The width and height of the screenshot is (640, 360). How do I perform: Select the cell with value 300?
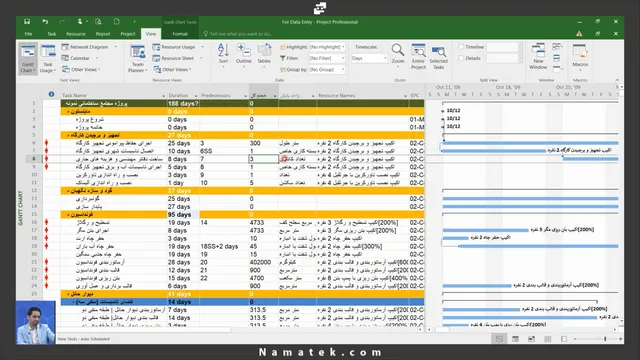click(x=264, y=143)
